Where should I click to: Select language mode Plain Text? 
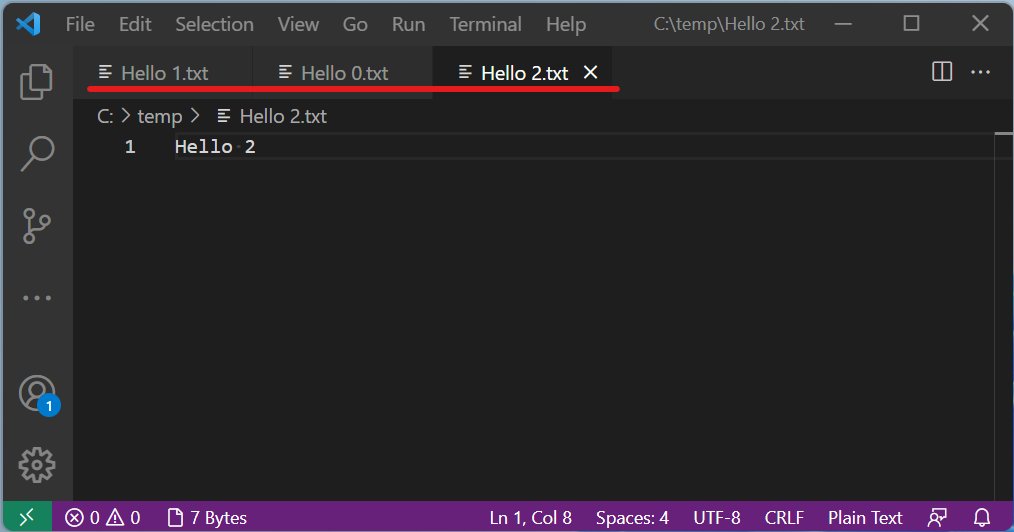(865, 518)
